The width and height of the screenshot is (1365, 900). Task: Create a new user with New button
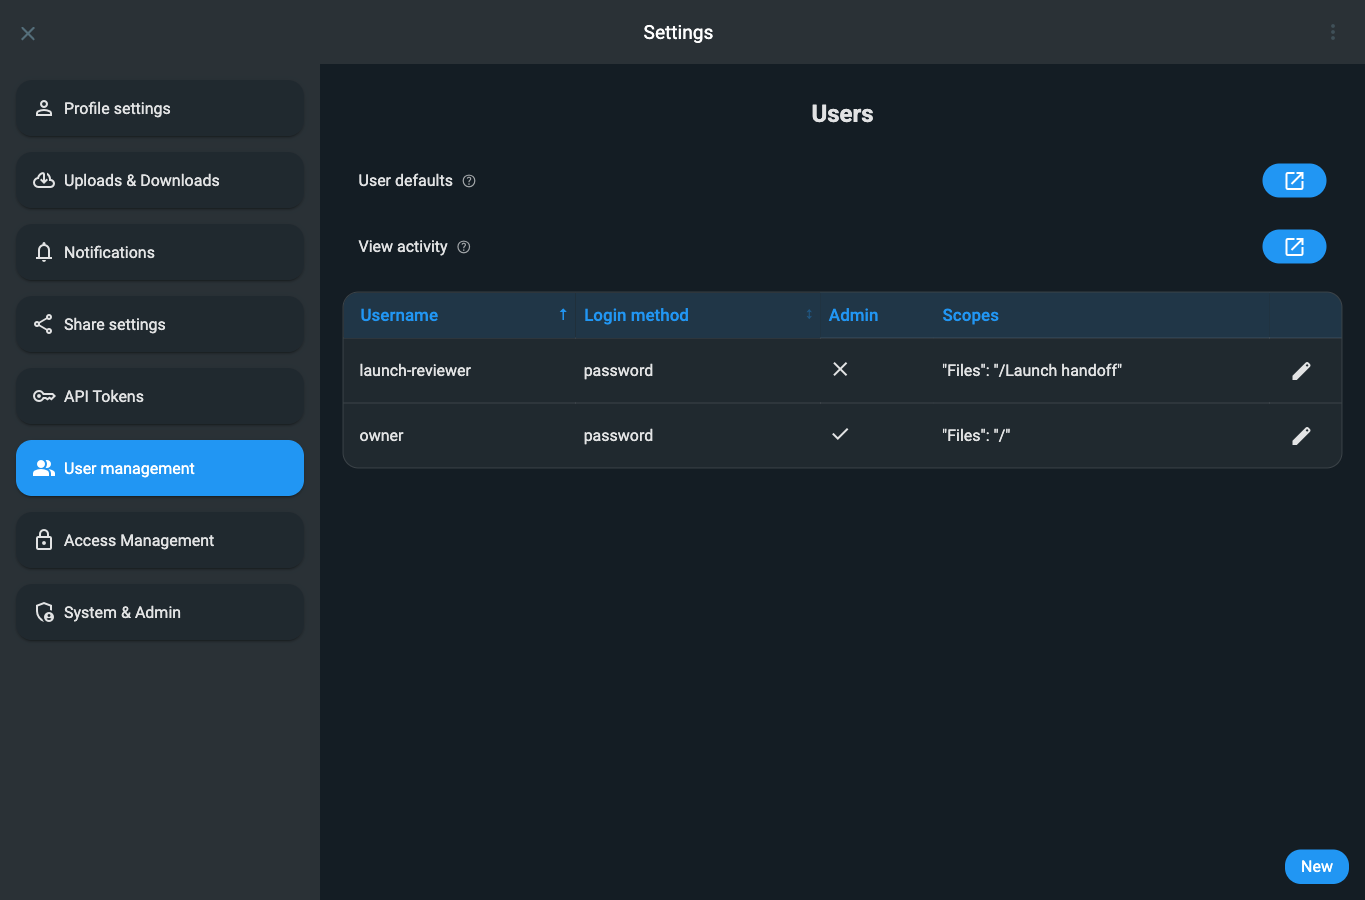[1316, 867]
